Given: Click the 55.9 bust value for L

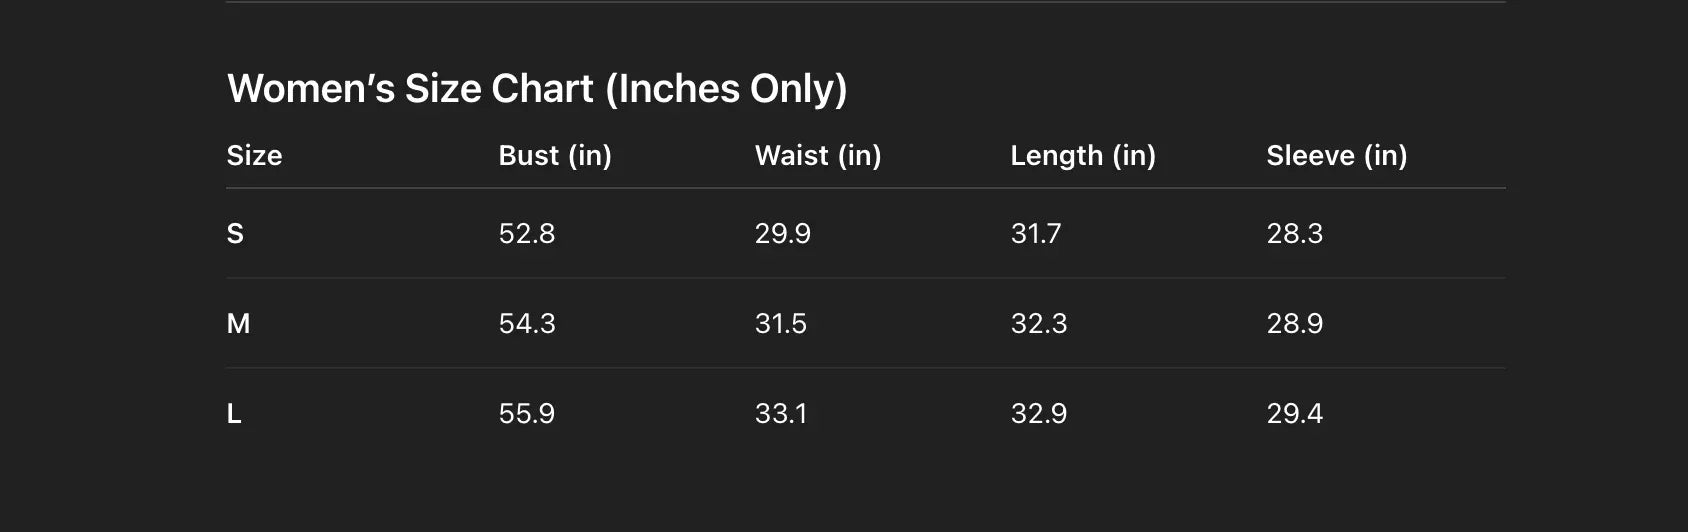Looking at the screenshot, I should (x=527, y=414).
